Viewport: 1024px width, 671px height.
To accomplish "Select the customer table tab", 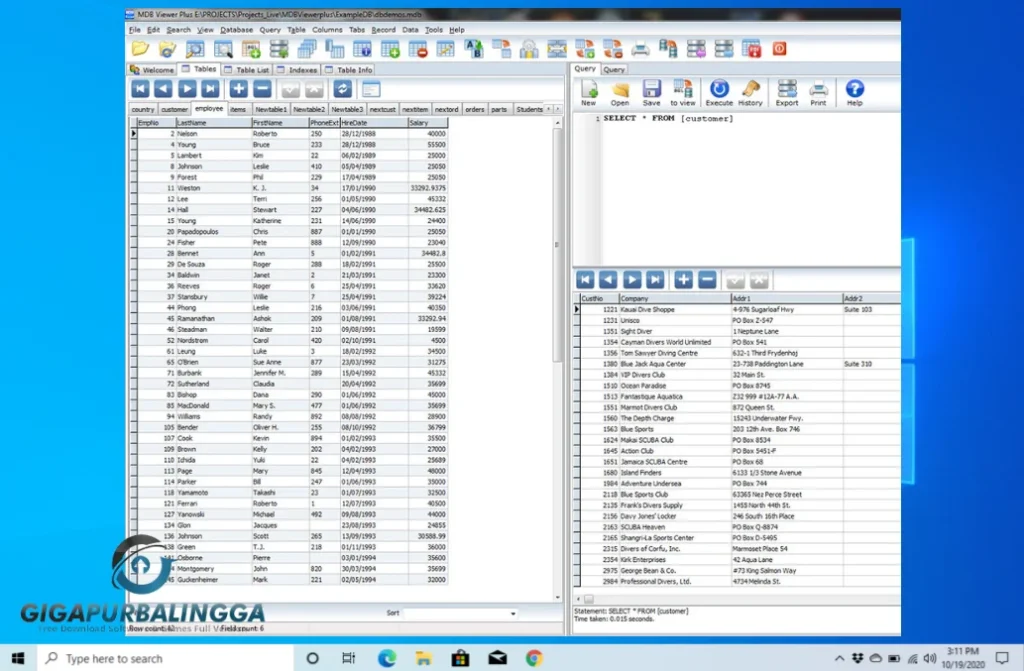I will click(174, 109).
